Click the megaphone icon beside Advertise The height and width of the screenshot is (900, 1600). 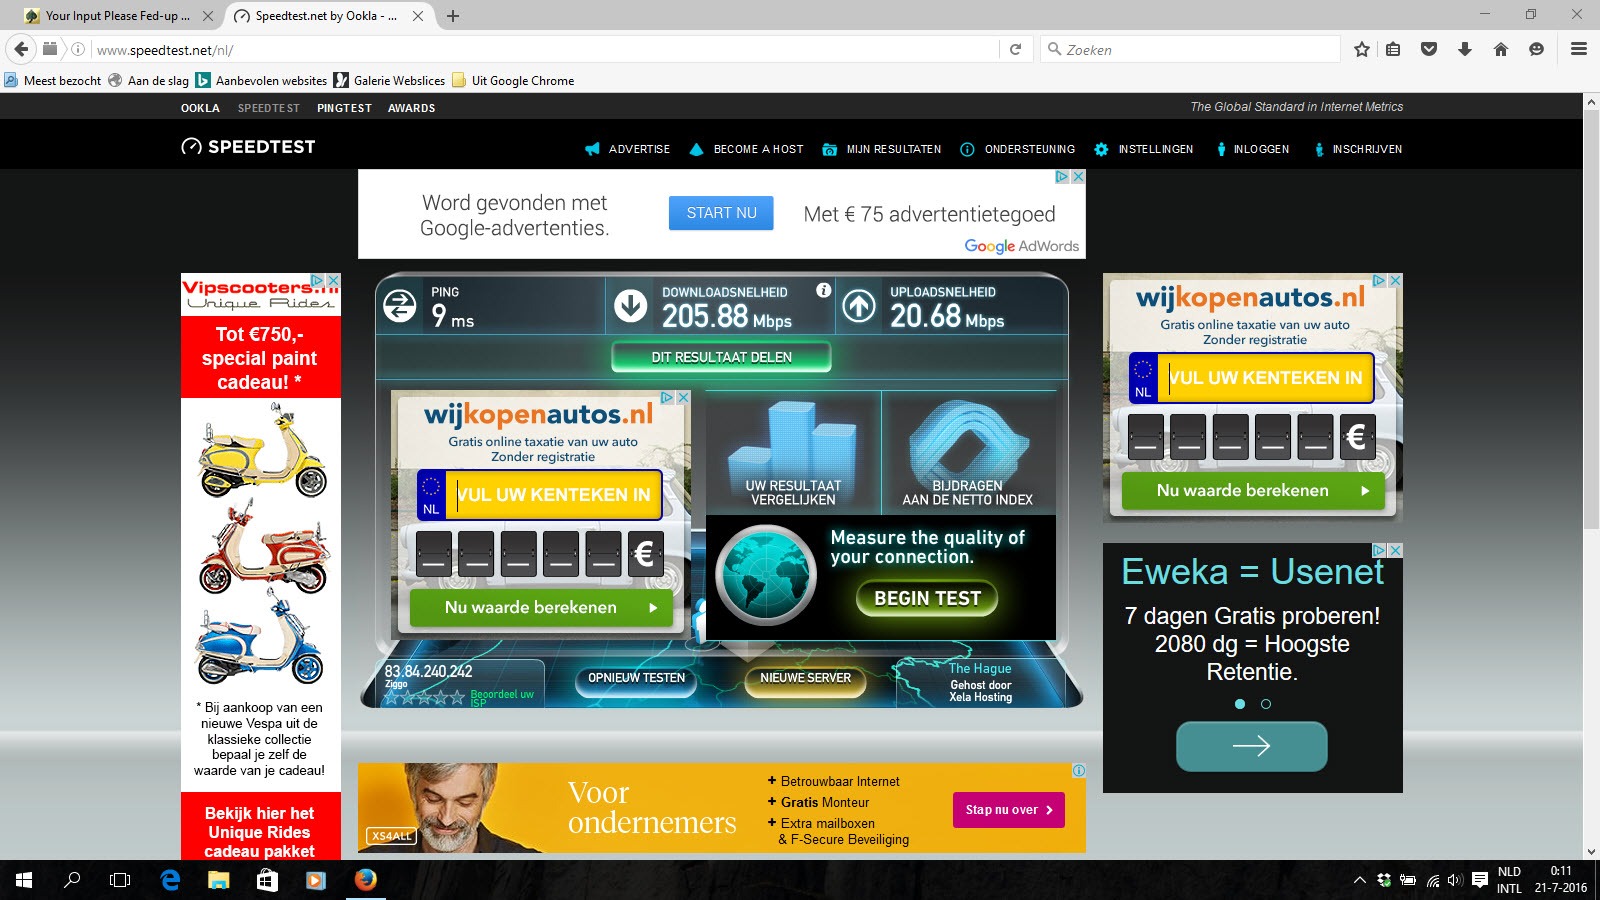[x=592, y=149]
